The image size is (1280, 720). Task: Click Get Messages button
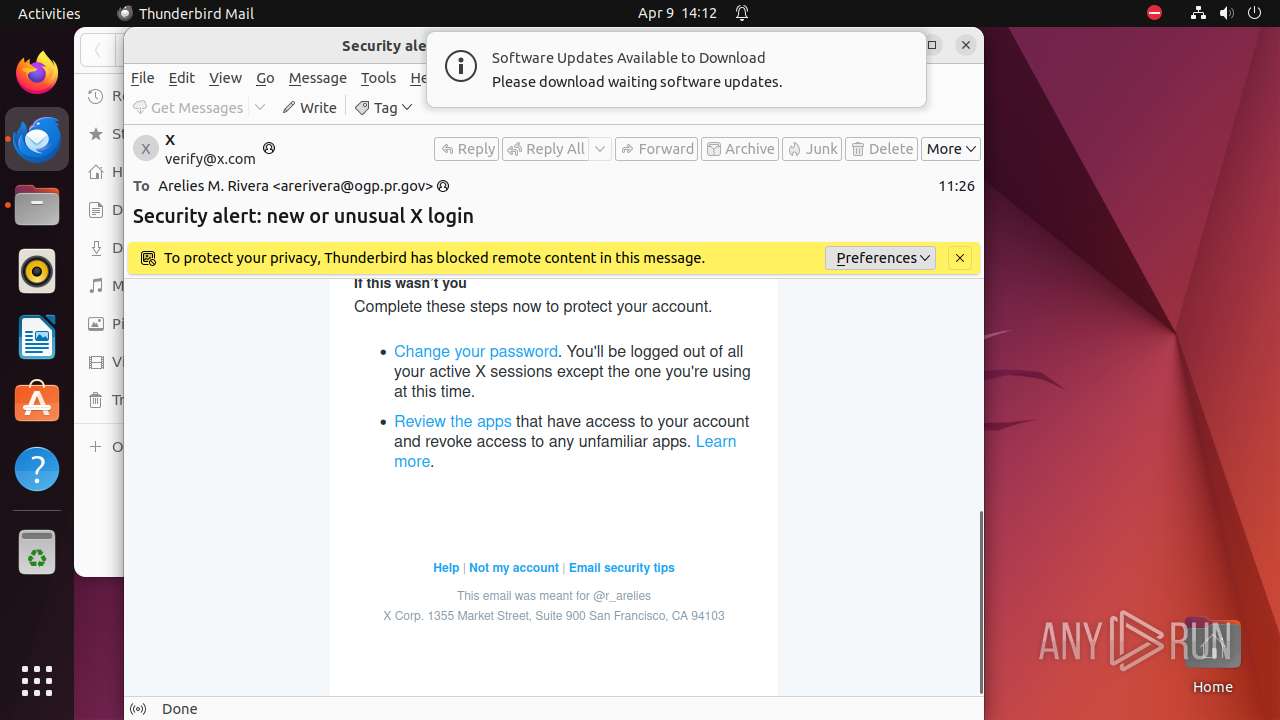pos(188,108)
